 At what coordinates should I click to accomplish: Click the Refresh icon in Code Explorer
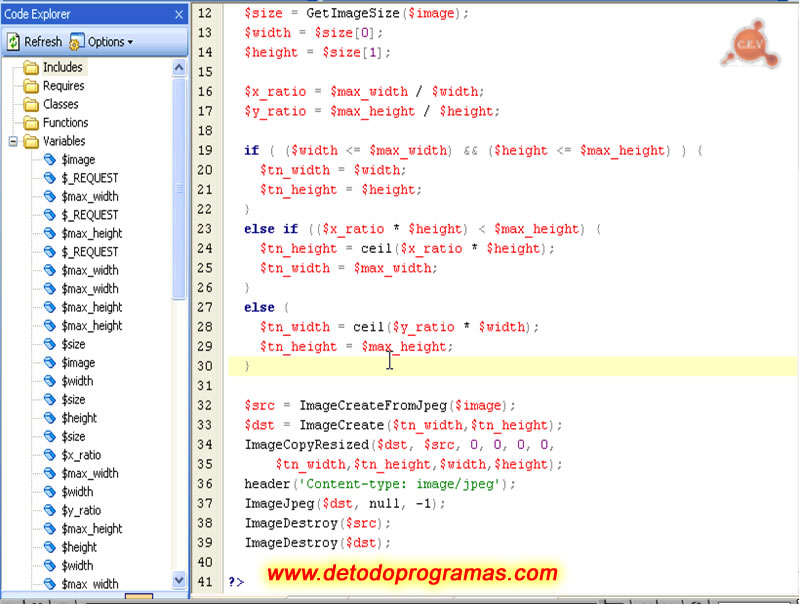click(12, 42)
